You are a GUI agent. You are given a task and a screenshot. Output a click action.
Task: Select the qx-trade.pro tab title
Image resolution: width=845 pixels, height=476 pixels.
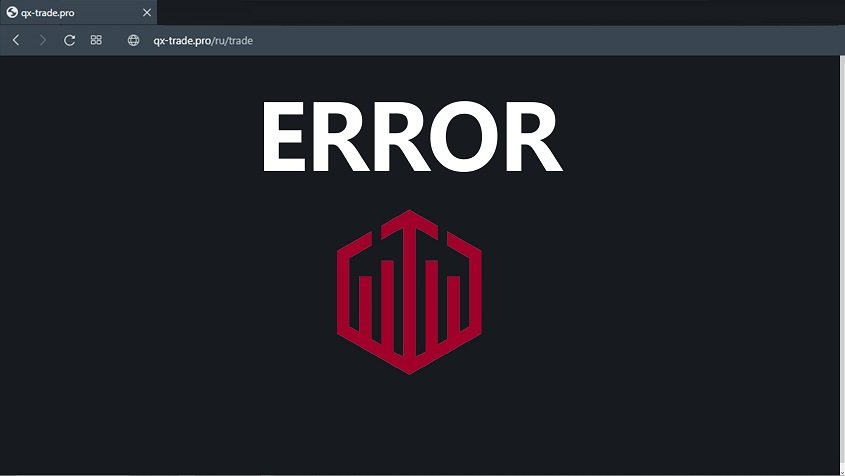tap(47, 13)
